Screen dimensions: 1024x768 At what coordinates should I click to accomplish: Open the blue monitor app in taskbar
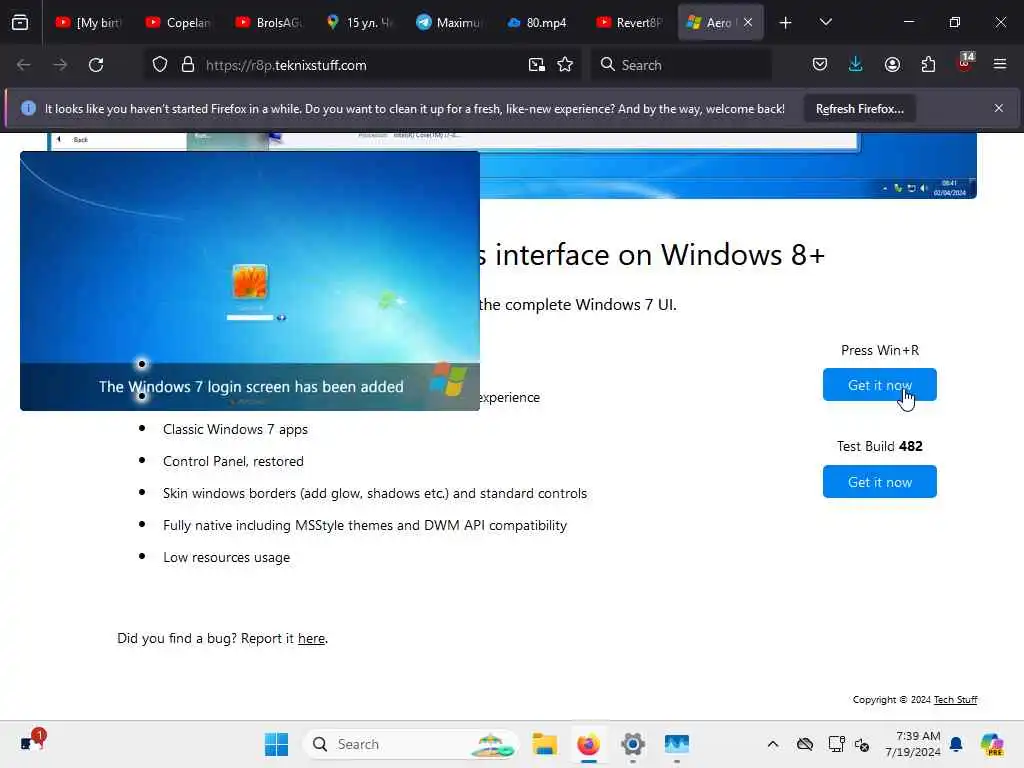coord(677,744)
